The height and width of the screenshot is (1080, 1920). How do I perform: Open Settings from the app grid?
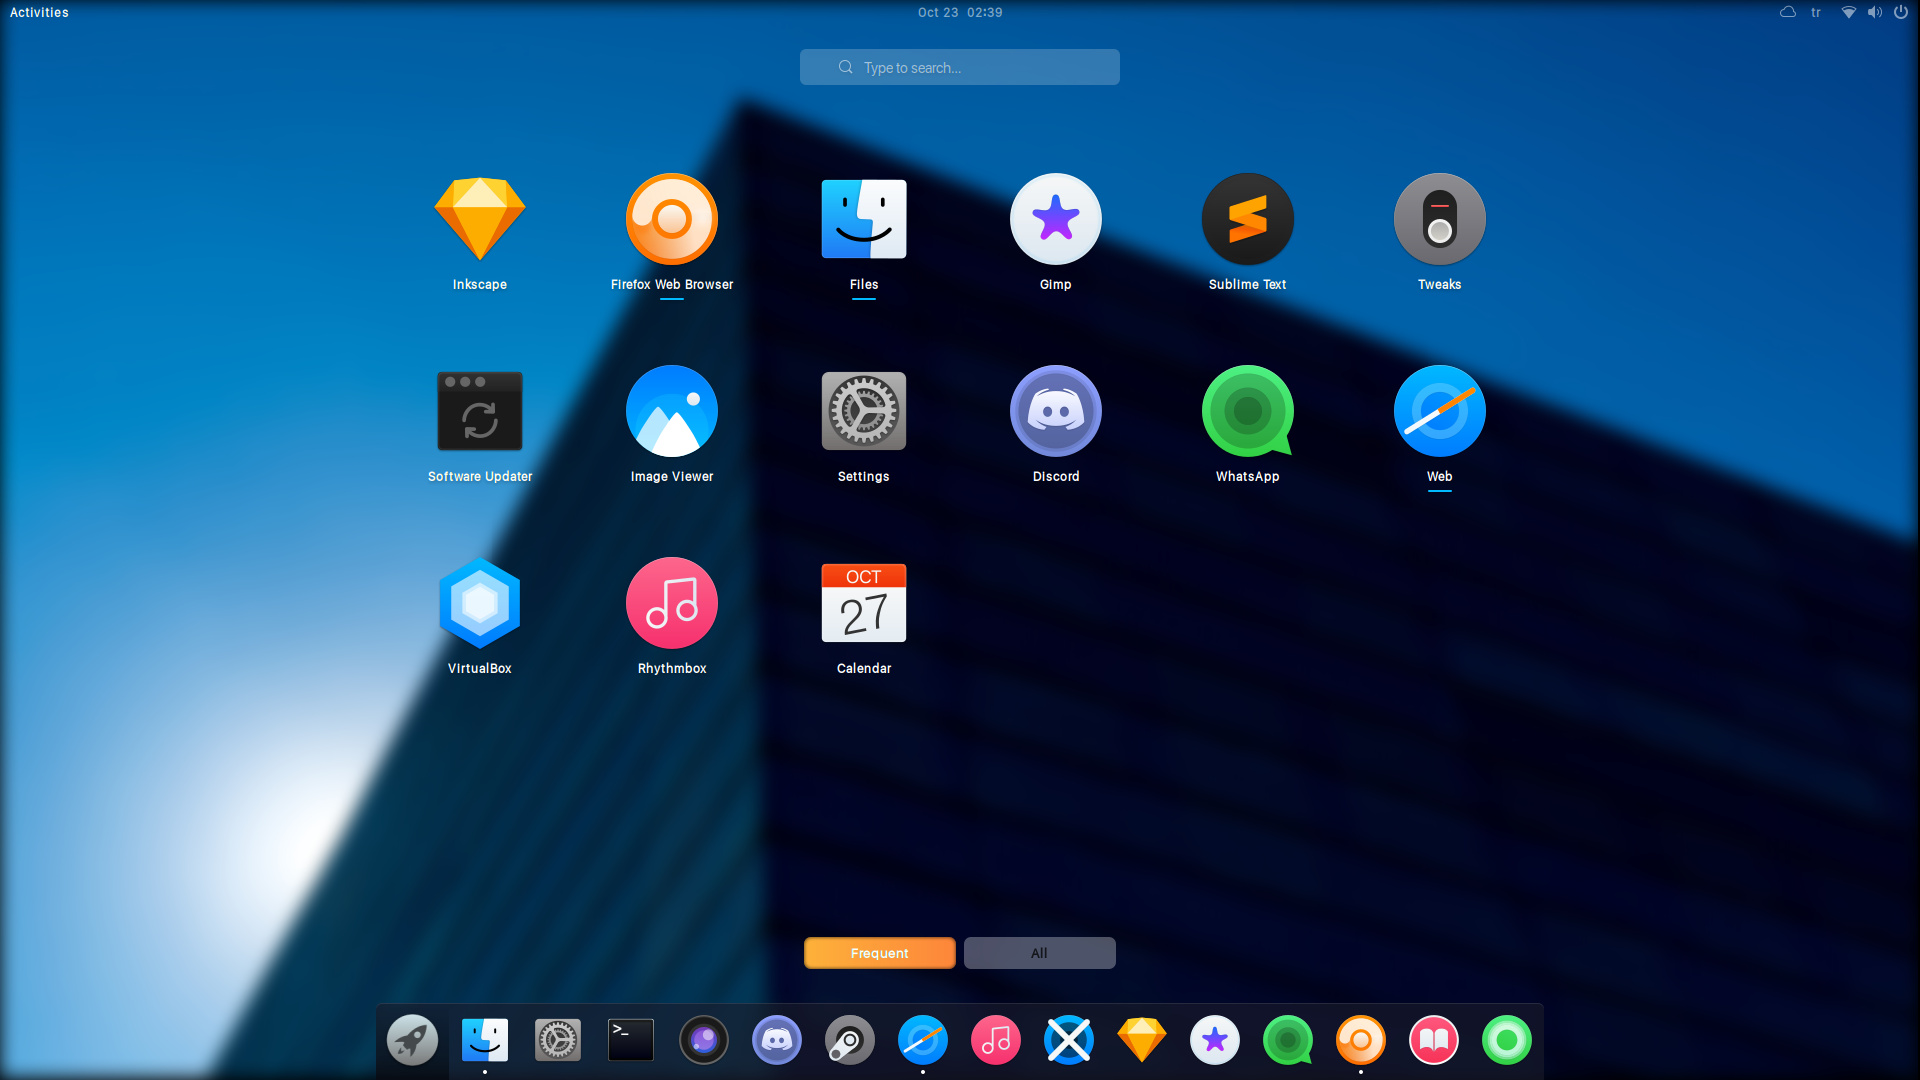coord(864,411)
